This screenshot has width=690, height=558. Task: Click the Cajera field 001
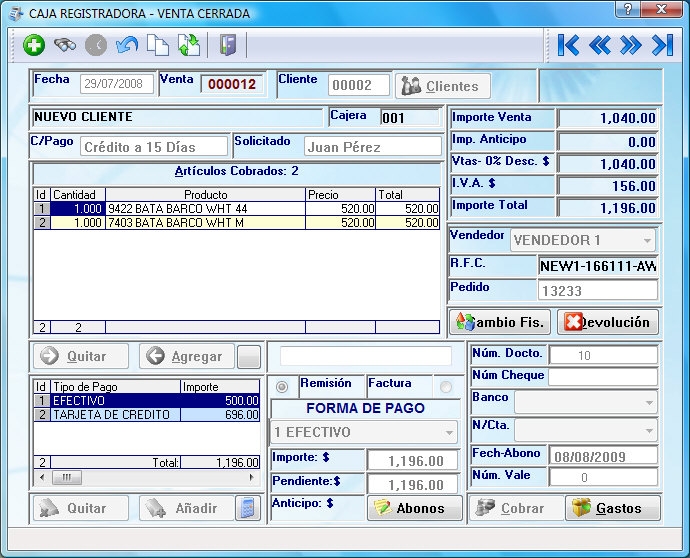pyautogui.click(x=410, y=118)
